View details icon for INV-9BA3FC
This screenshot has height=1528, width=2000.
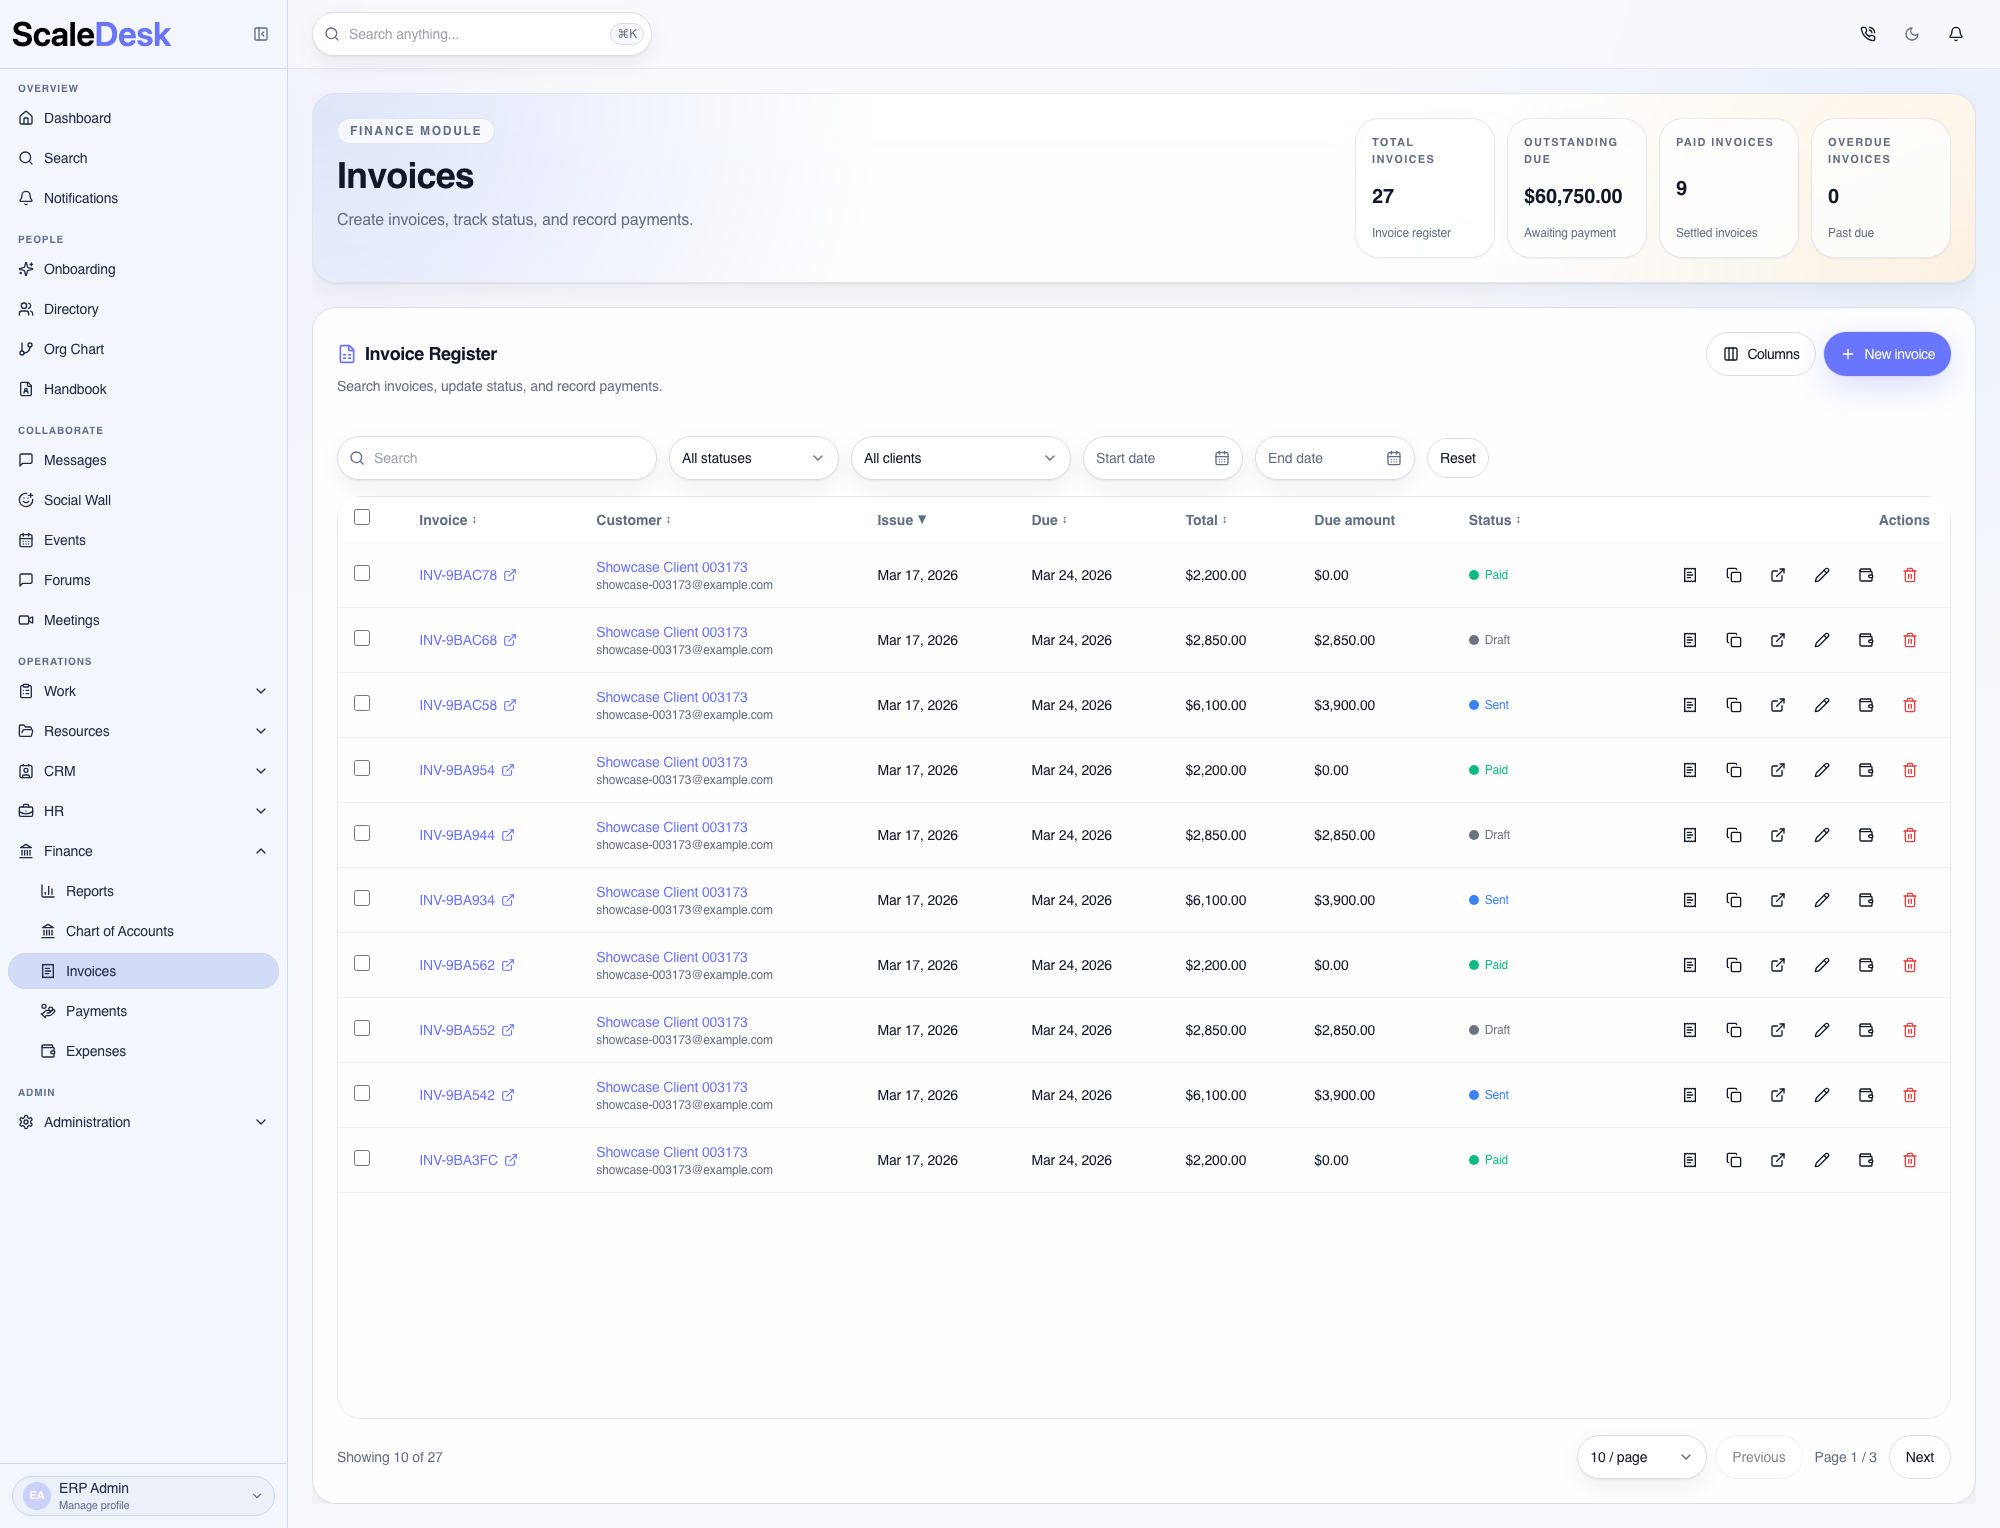tap(1690, 1160)
